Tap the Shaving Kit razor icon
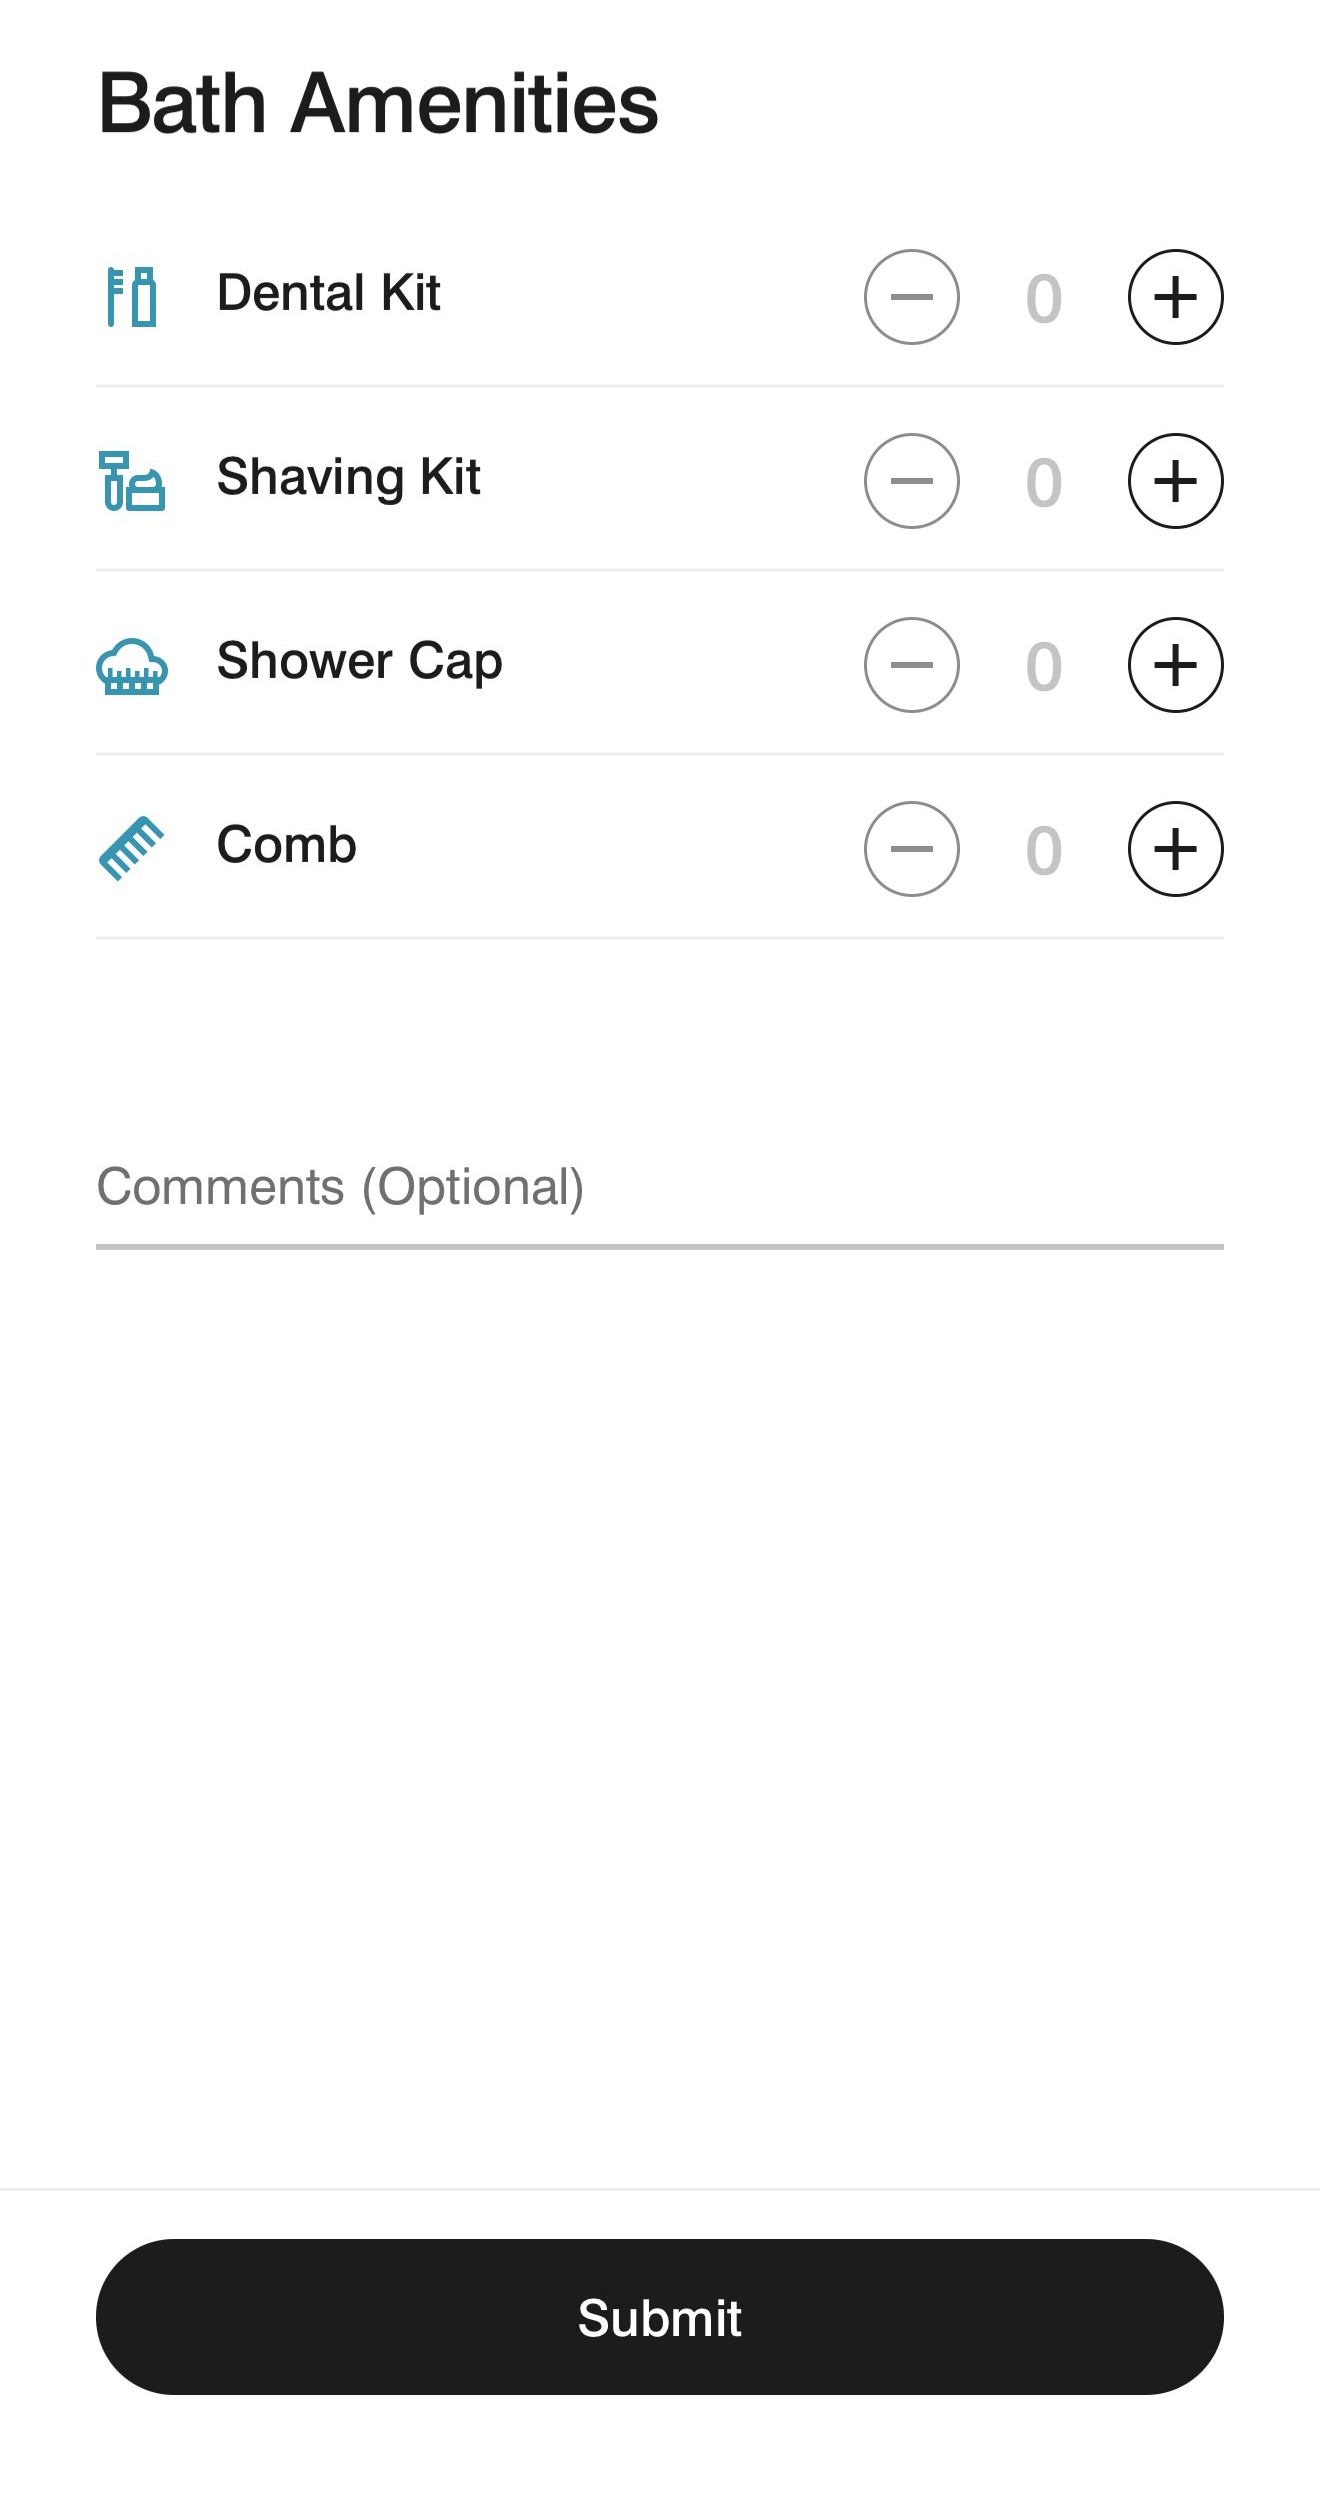Image resolution: width=1320 pixels, height=2498 pixels. (132, 481)
